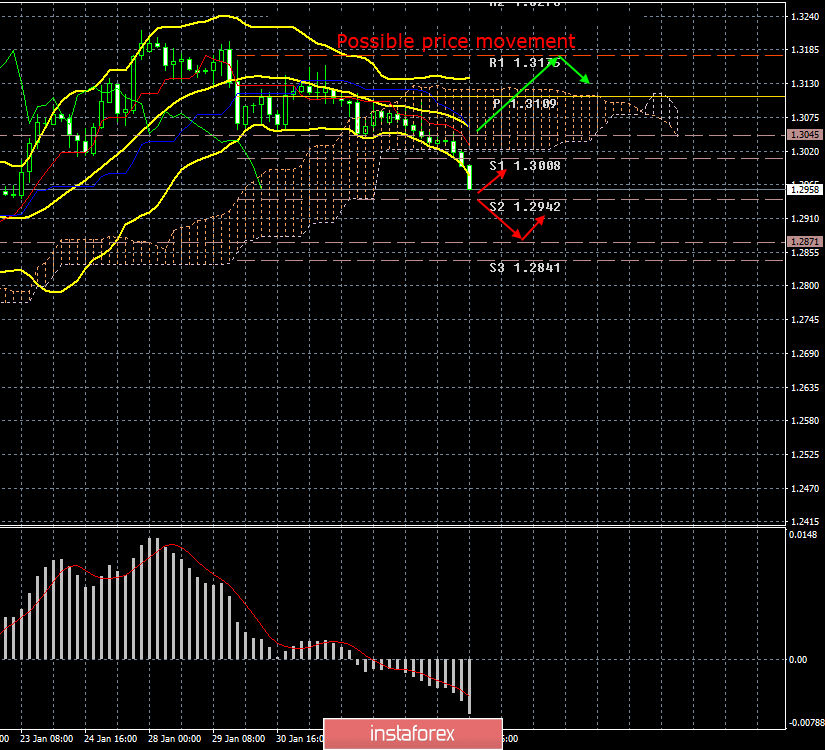Click the last MACD histogram bar

[x=469, y=686]
